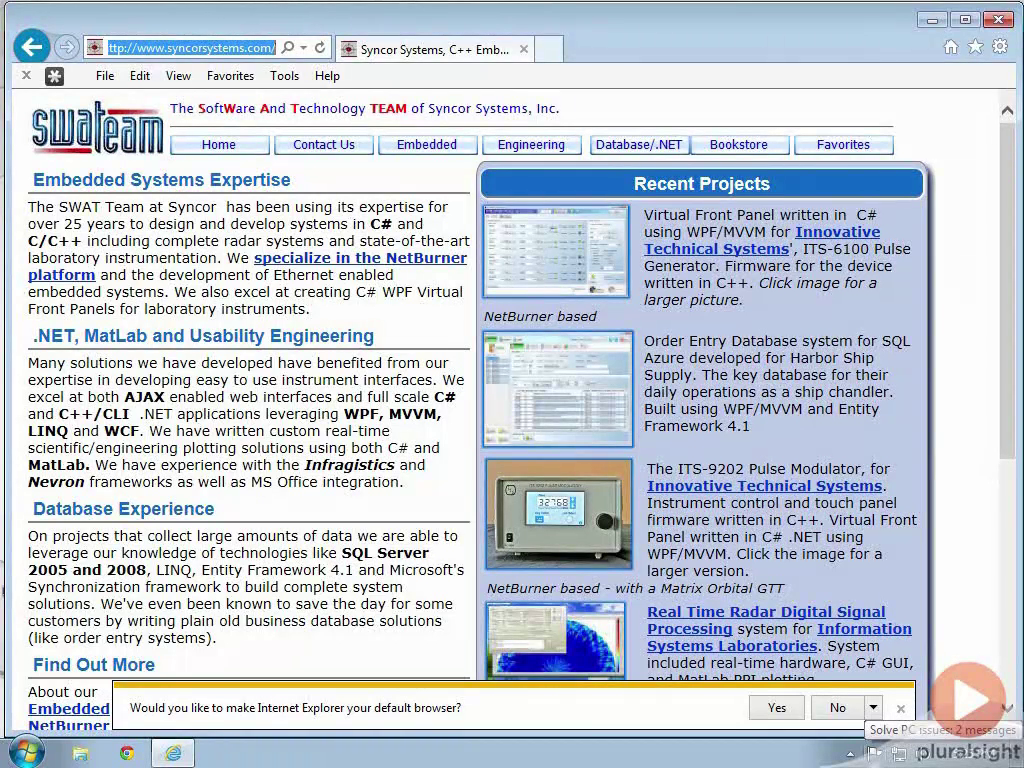This screenshot has height=768, width=1024.
Task: Open the address bar dropdown arrow
Action: (304, 48)
